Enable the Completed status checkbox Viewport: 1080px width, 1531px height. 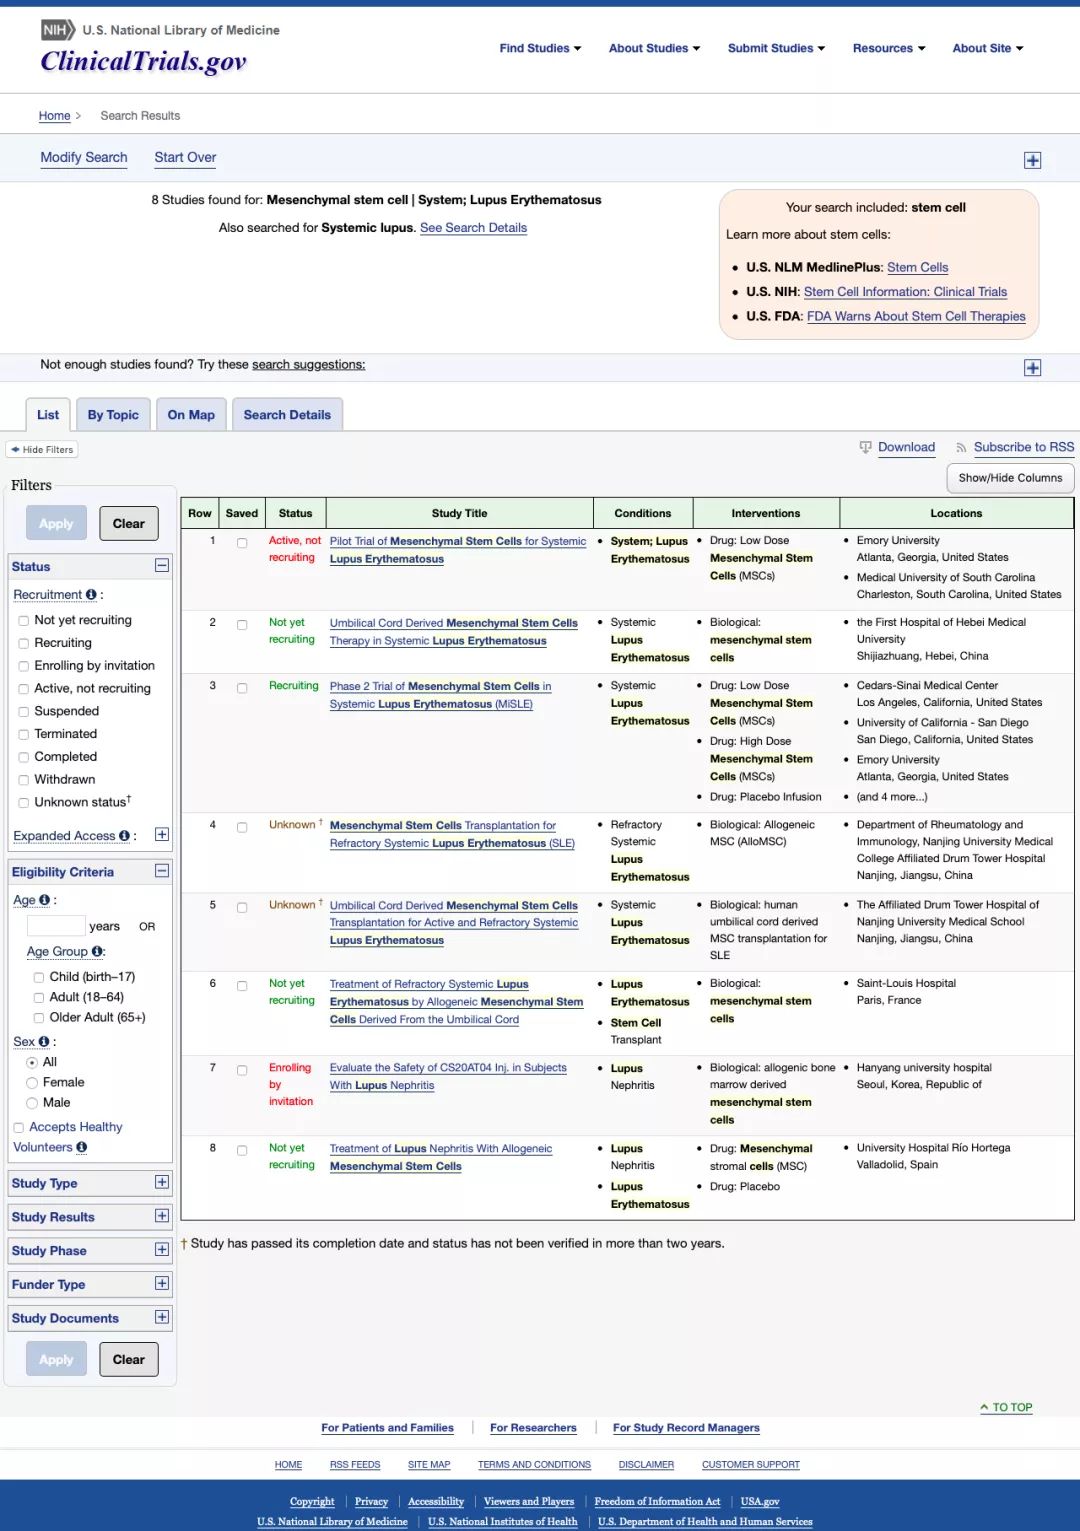(24, 757)
